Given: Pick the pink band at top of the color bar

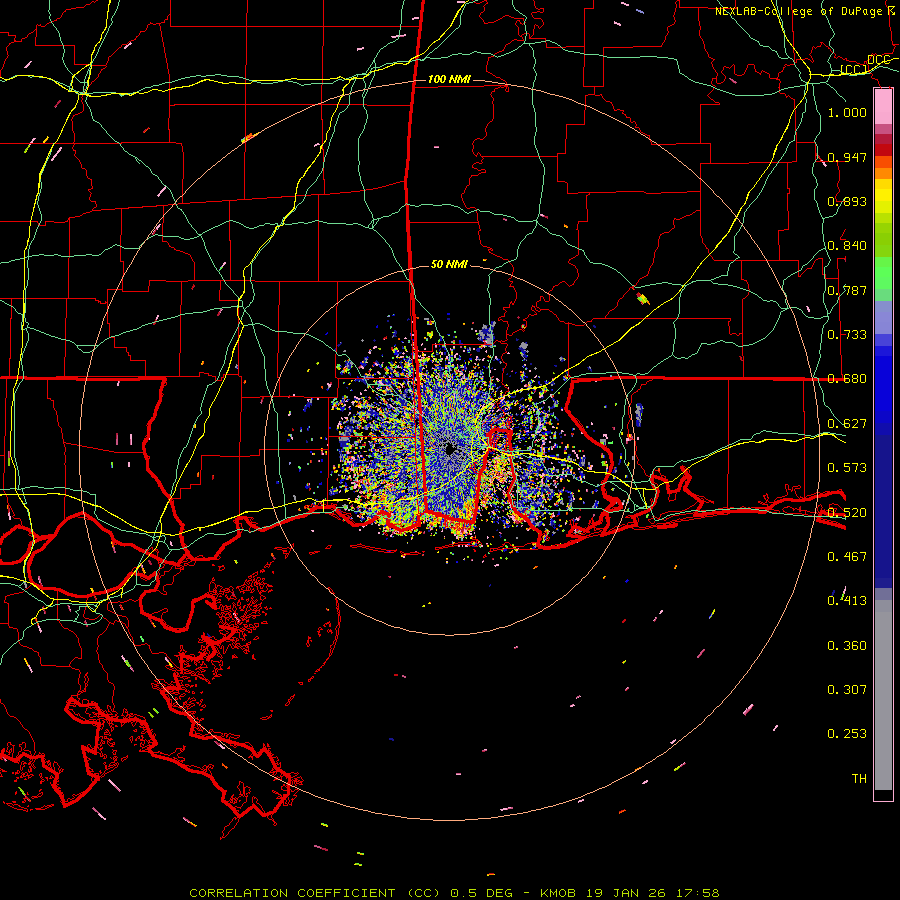Looking at the screenshot, I should pos(883,106).
